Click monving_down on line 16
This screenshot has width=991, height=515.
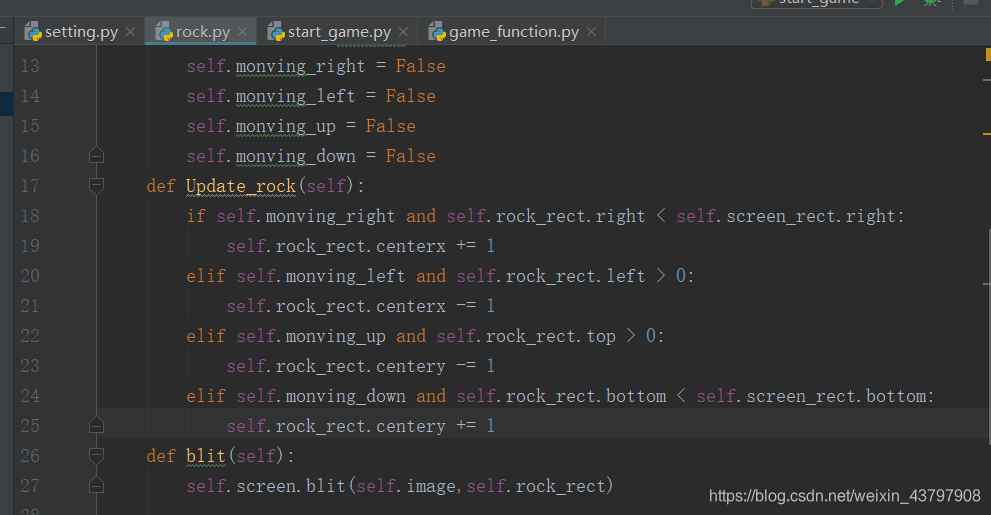[295, 156]
